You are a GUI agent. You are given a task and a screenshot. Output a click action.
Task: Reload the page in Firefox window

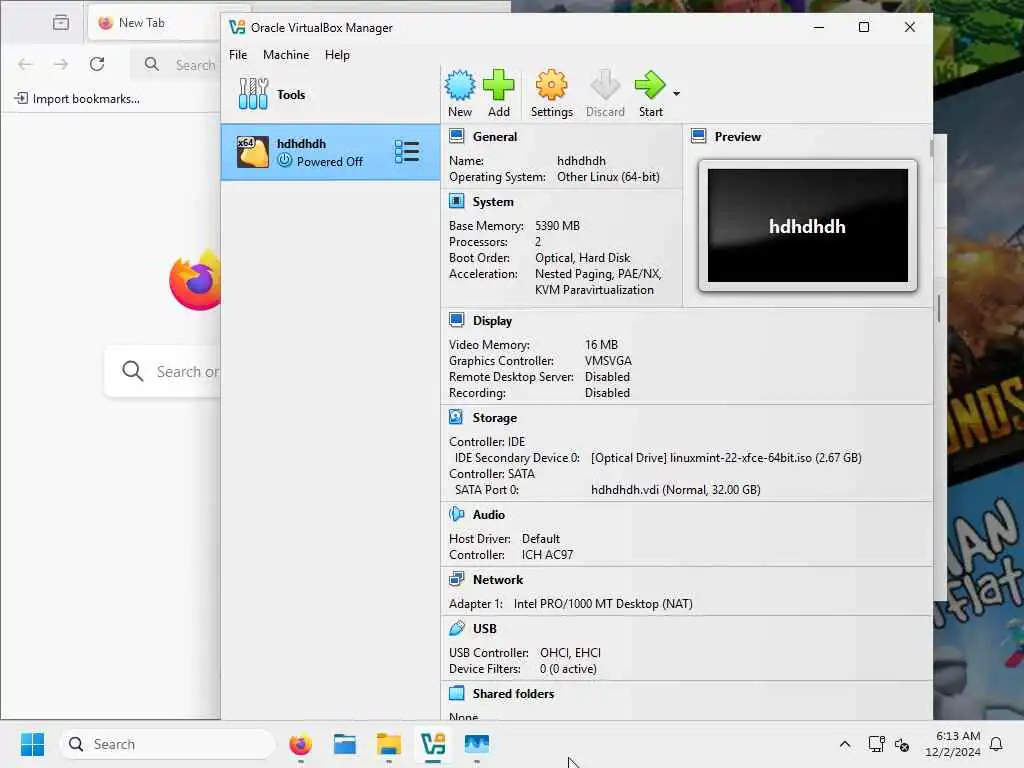[97, 64]
